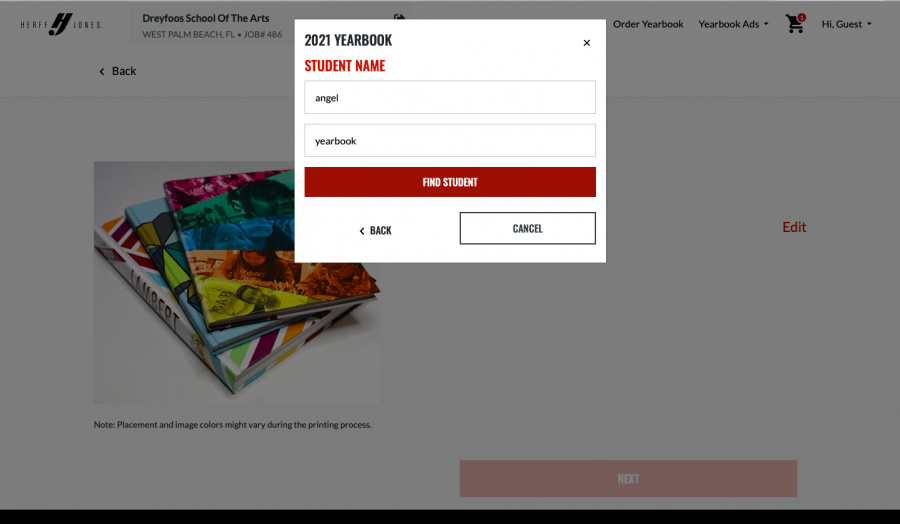The image size is (900, 524).
Task: Click the red Edit link
Action: (794, 227)
